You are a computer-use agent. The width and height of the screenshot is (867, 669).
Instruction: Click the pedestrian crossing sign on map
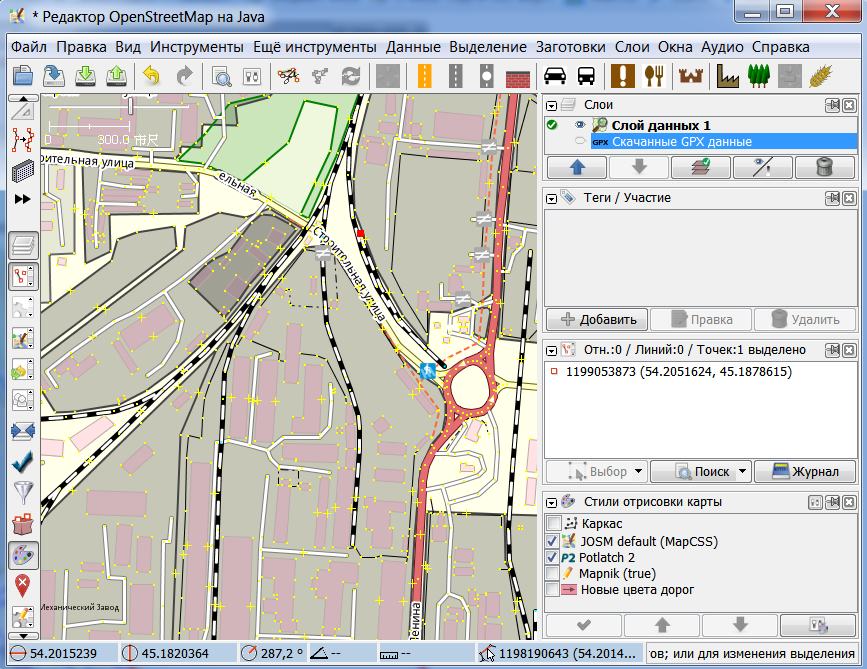coord(427,370)
